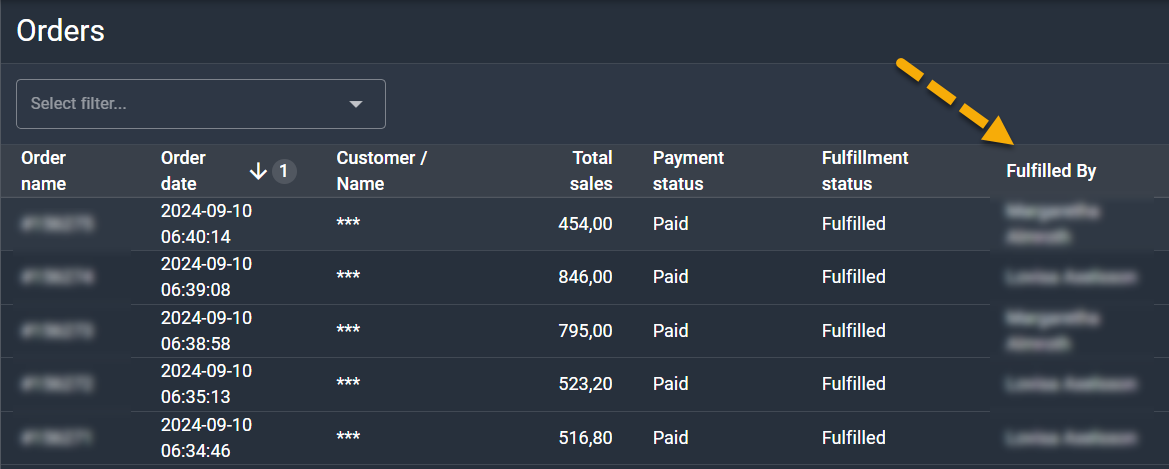Select the Fulfilled By column header

click(1050, 171)
